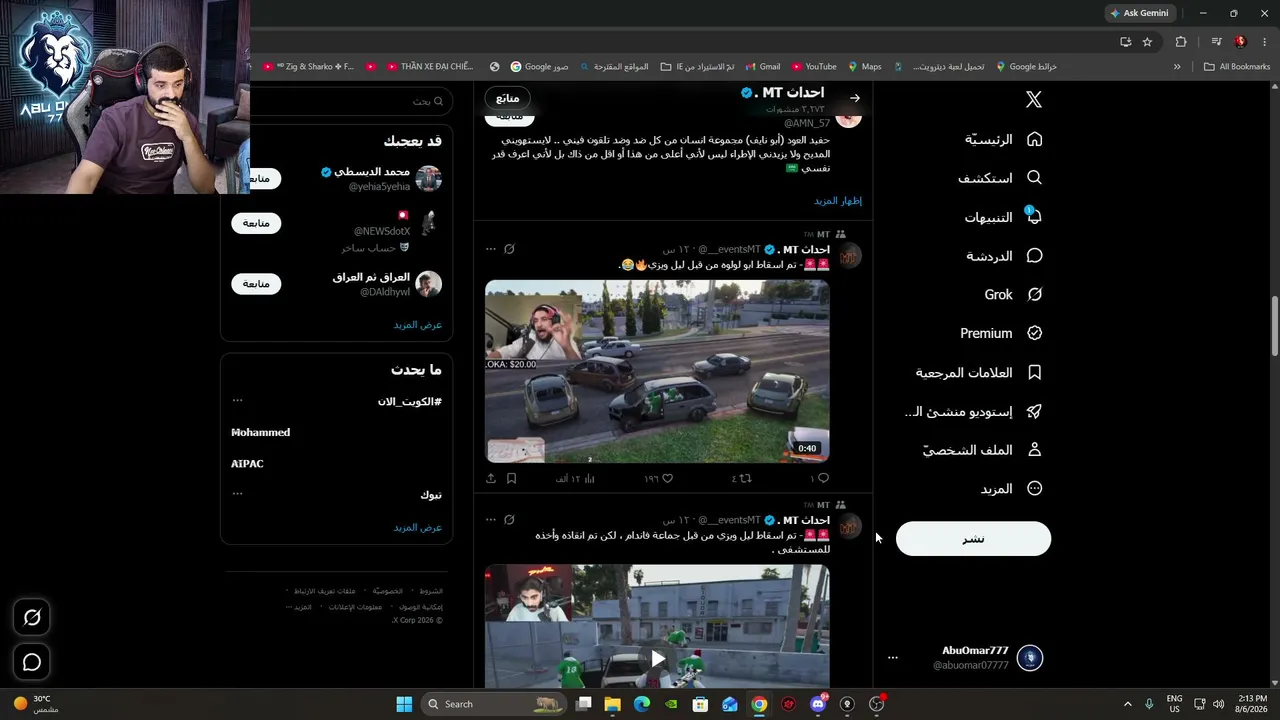The image size is (1280, 720).
Task: Click الشروط terms footer link
Action: coord(431,591)
